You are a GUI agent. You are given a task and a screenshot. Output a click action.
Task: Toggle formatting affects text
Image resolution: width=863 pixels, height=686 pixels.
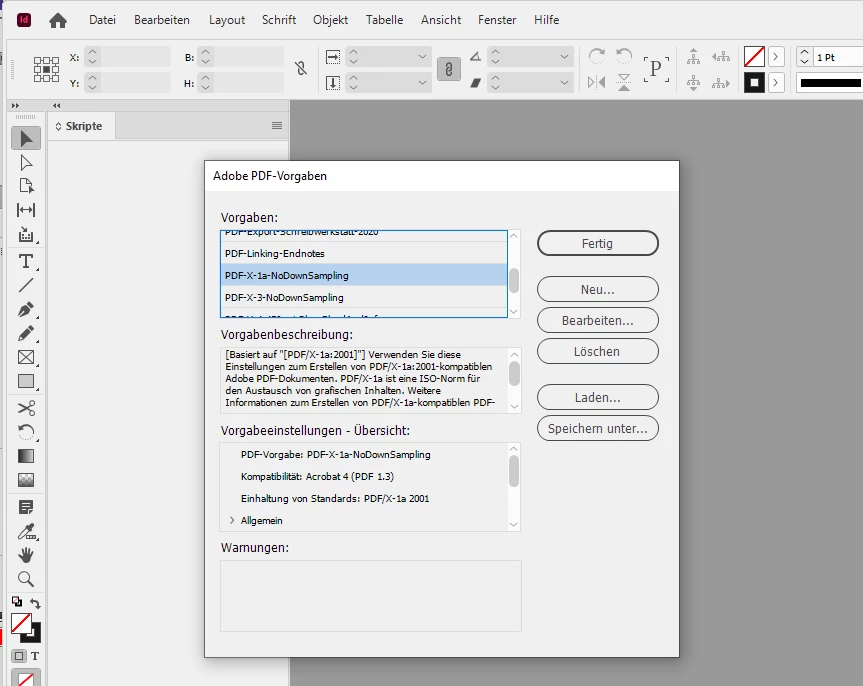[x=35, y=656]
